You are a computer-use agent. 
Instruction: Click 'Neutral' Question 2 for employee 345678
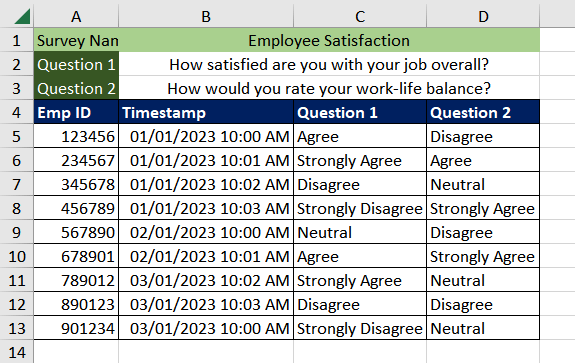pos(483,184)
